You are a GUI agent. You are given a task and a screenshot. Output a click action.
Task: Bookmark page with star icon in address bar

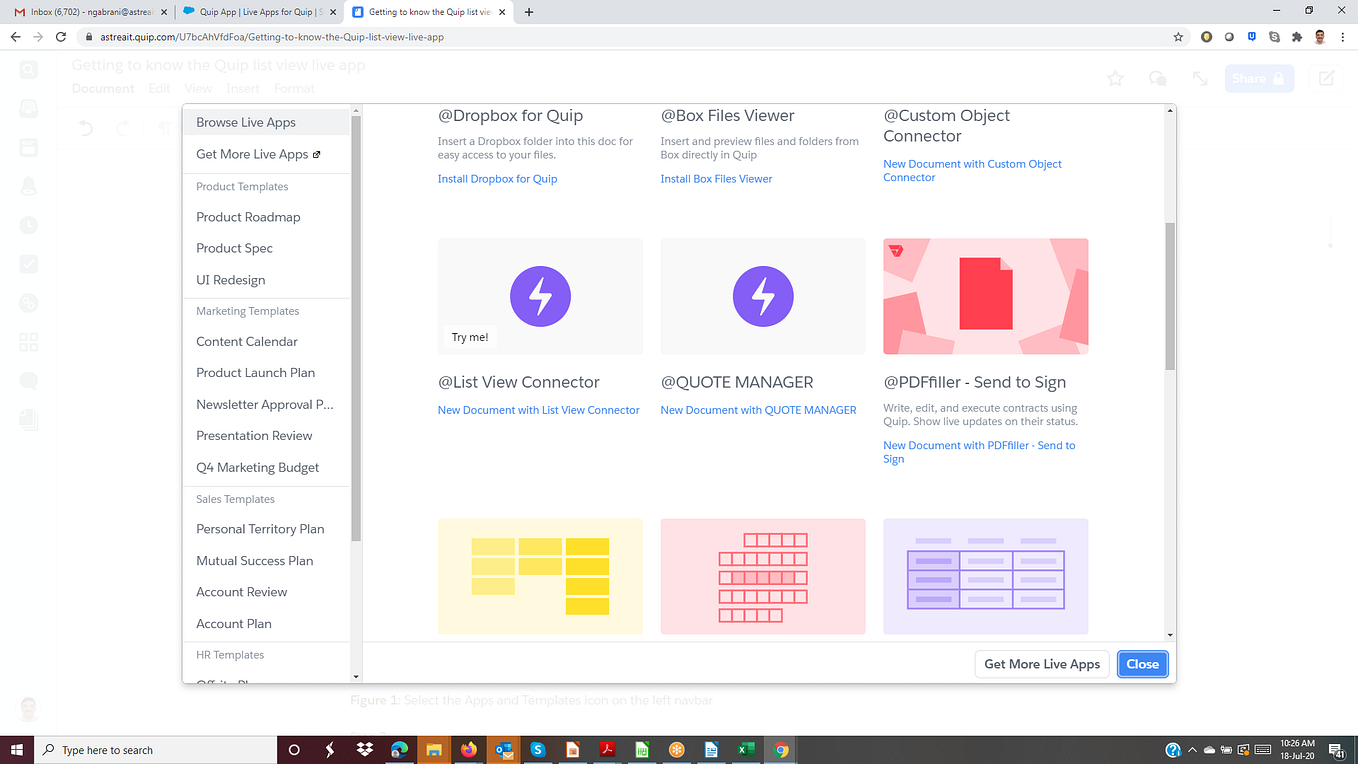[1179, 37]
